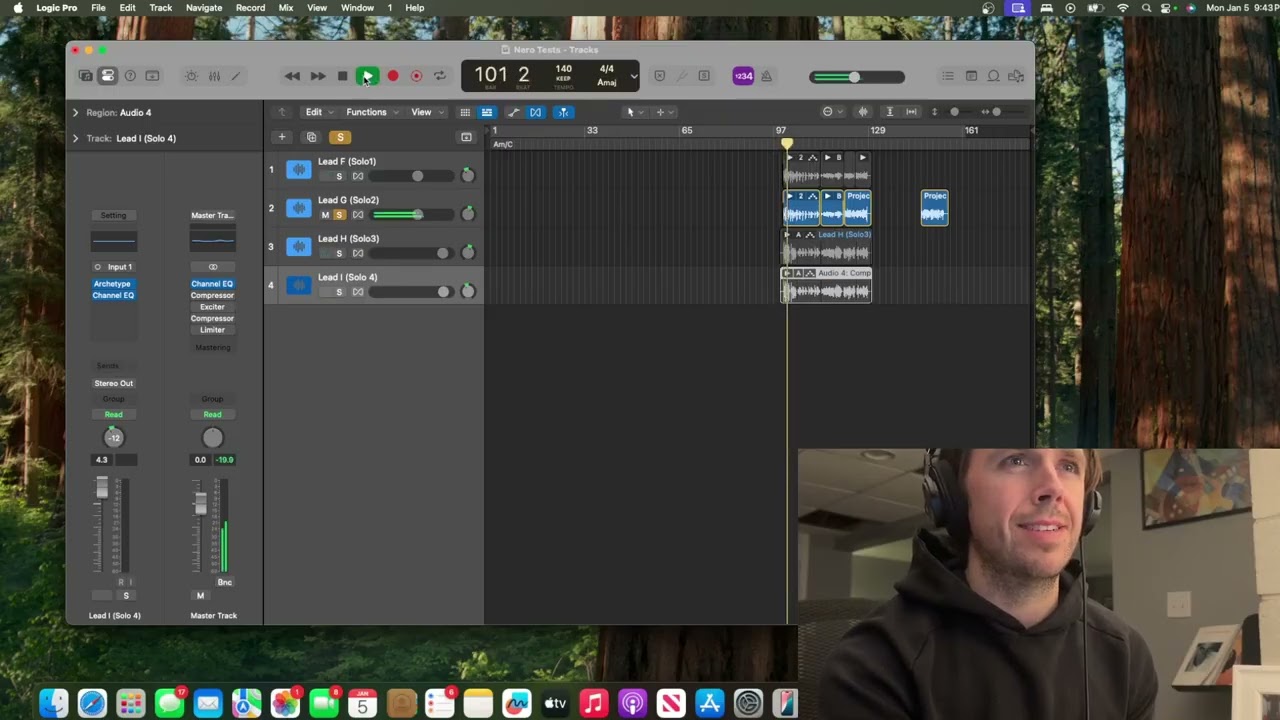1280x720 pixels.
Task: Expand the Region: Audio 4 disclosure triangle
Action: tap(75, 113)
